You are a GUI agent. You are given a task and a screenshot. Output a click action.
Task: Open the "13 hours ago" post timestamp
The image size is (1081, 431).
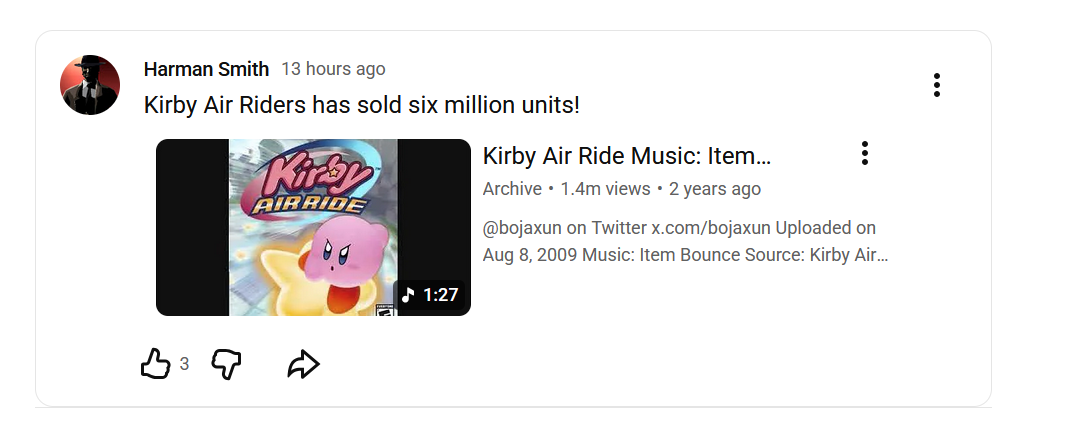pyautogui.click(x=333, y=69)
